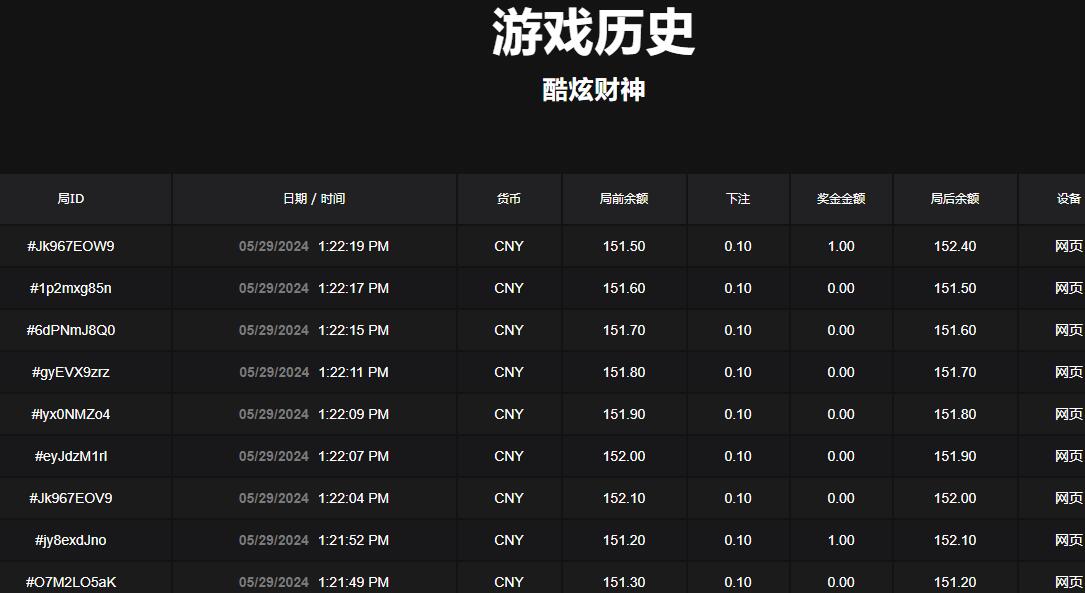Click the 设备 column header

pyautogui.click(x=1069, y=199)
